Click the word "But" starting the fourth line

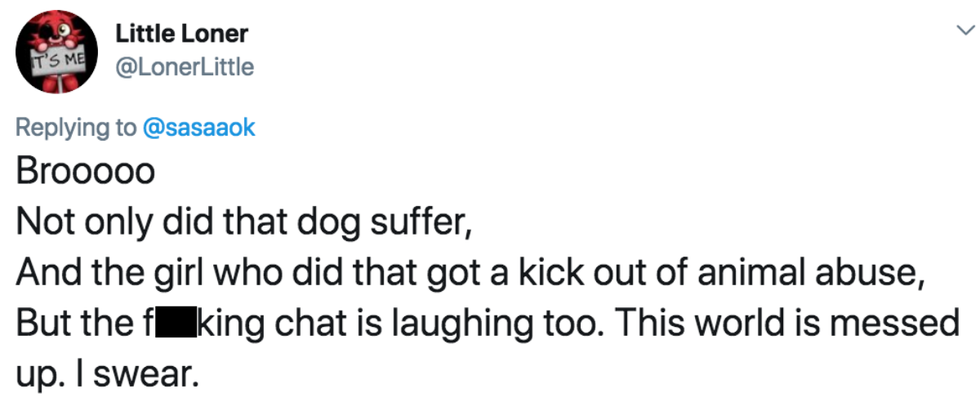pos(42,325)
